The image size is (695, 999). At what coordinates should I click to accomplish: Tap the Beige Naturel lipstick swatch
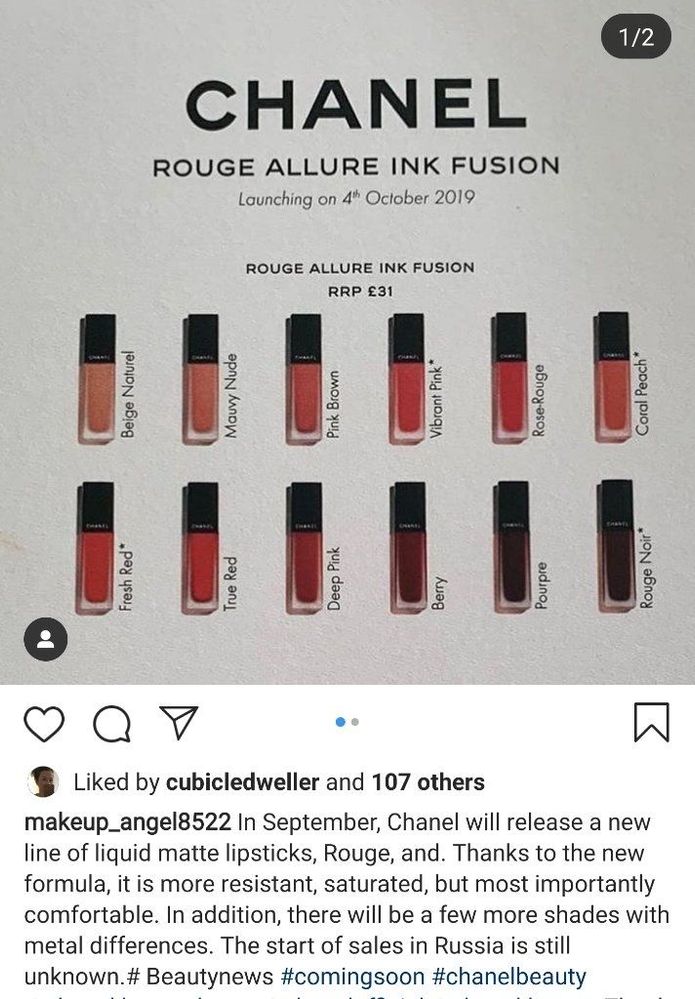tap(97, 379)
